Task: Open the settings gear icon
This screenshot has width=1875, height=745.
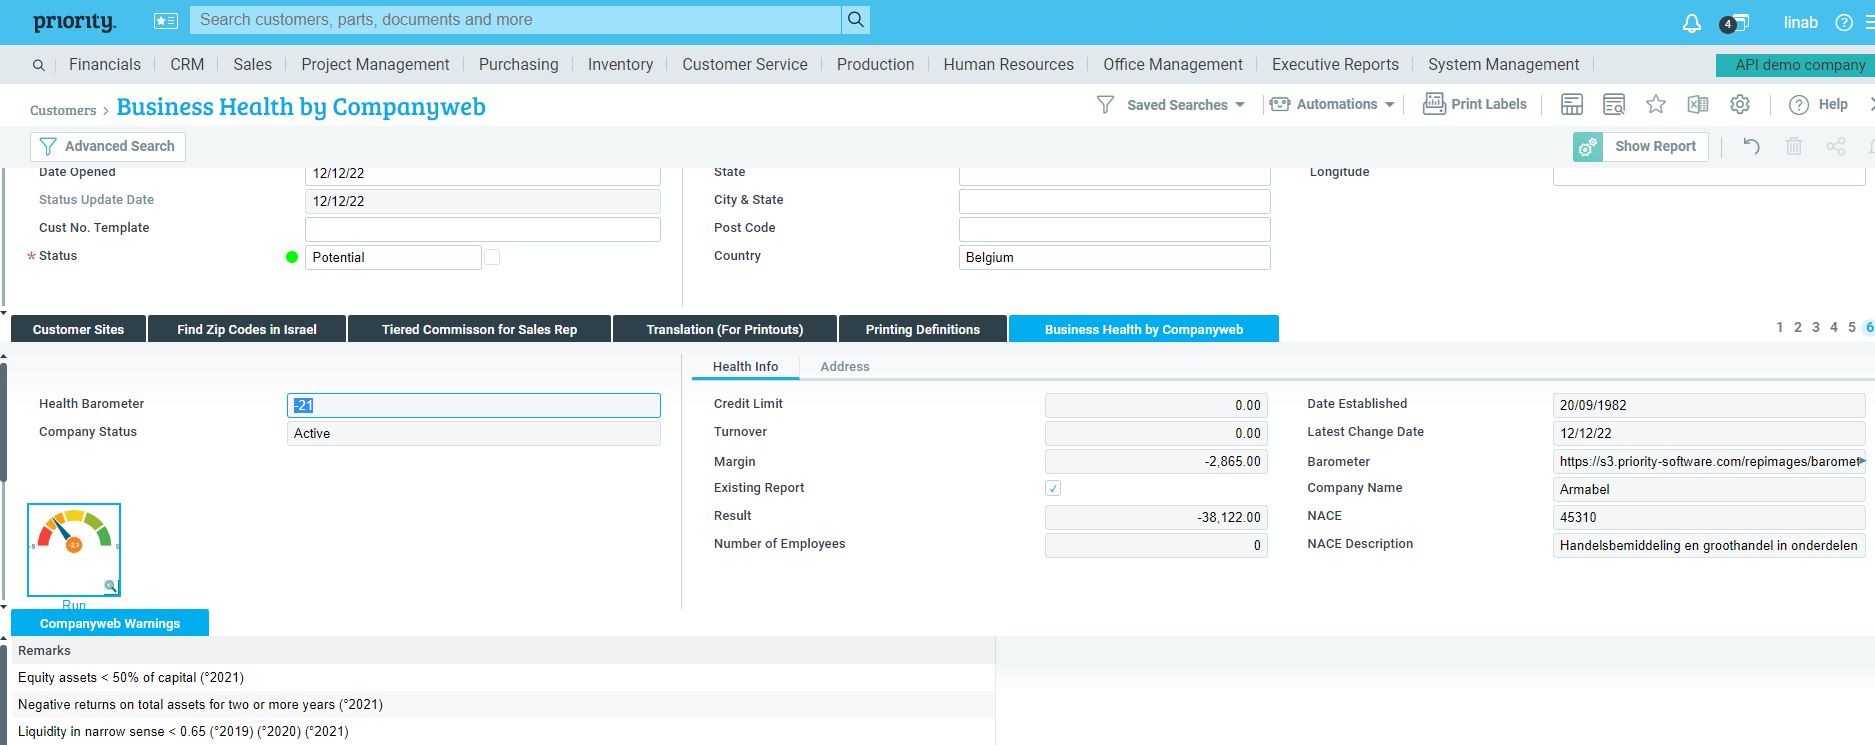Action: coord(1740,104)
